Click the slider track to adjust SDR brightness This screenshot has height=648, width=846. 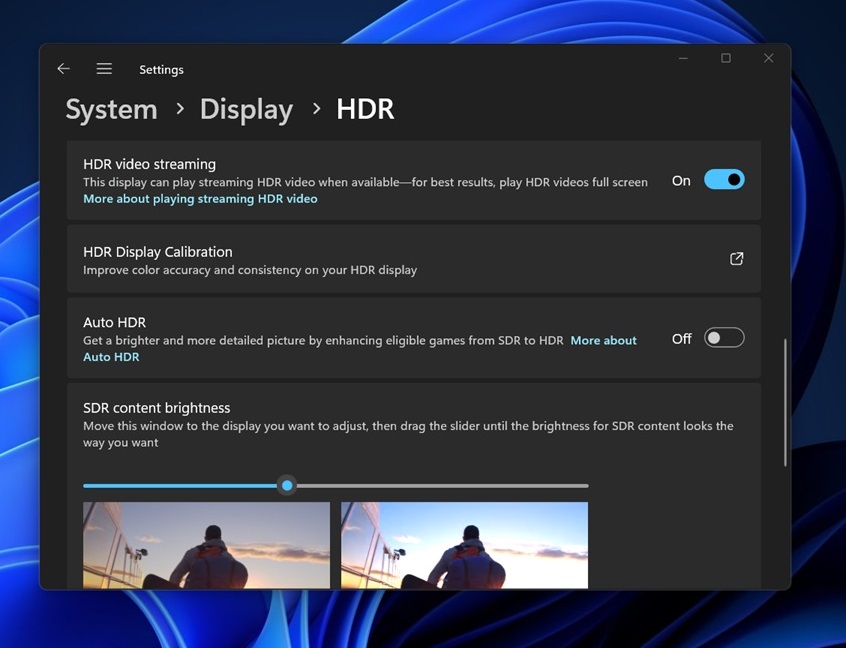[x=450, y=485]
